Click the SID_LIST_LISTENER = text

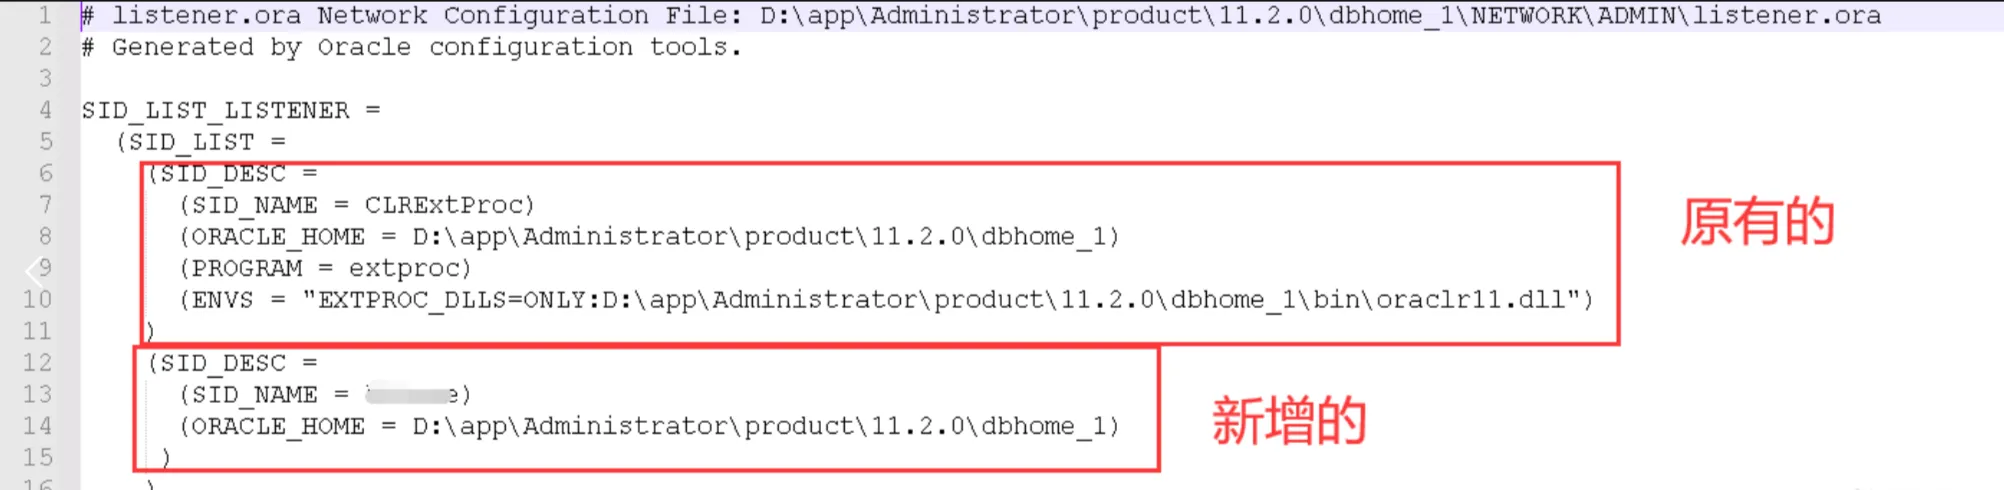[231, 110]
